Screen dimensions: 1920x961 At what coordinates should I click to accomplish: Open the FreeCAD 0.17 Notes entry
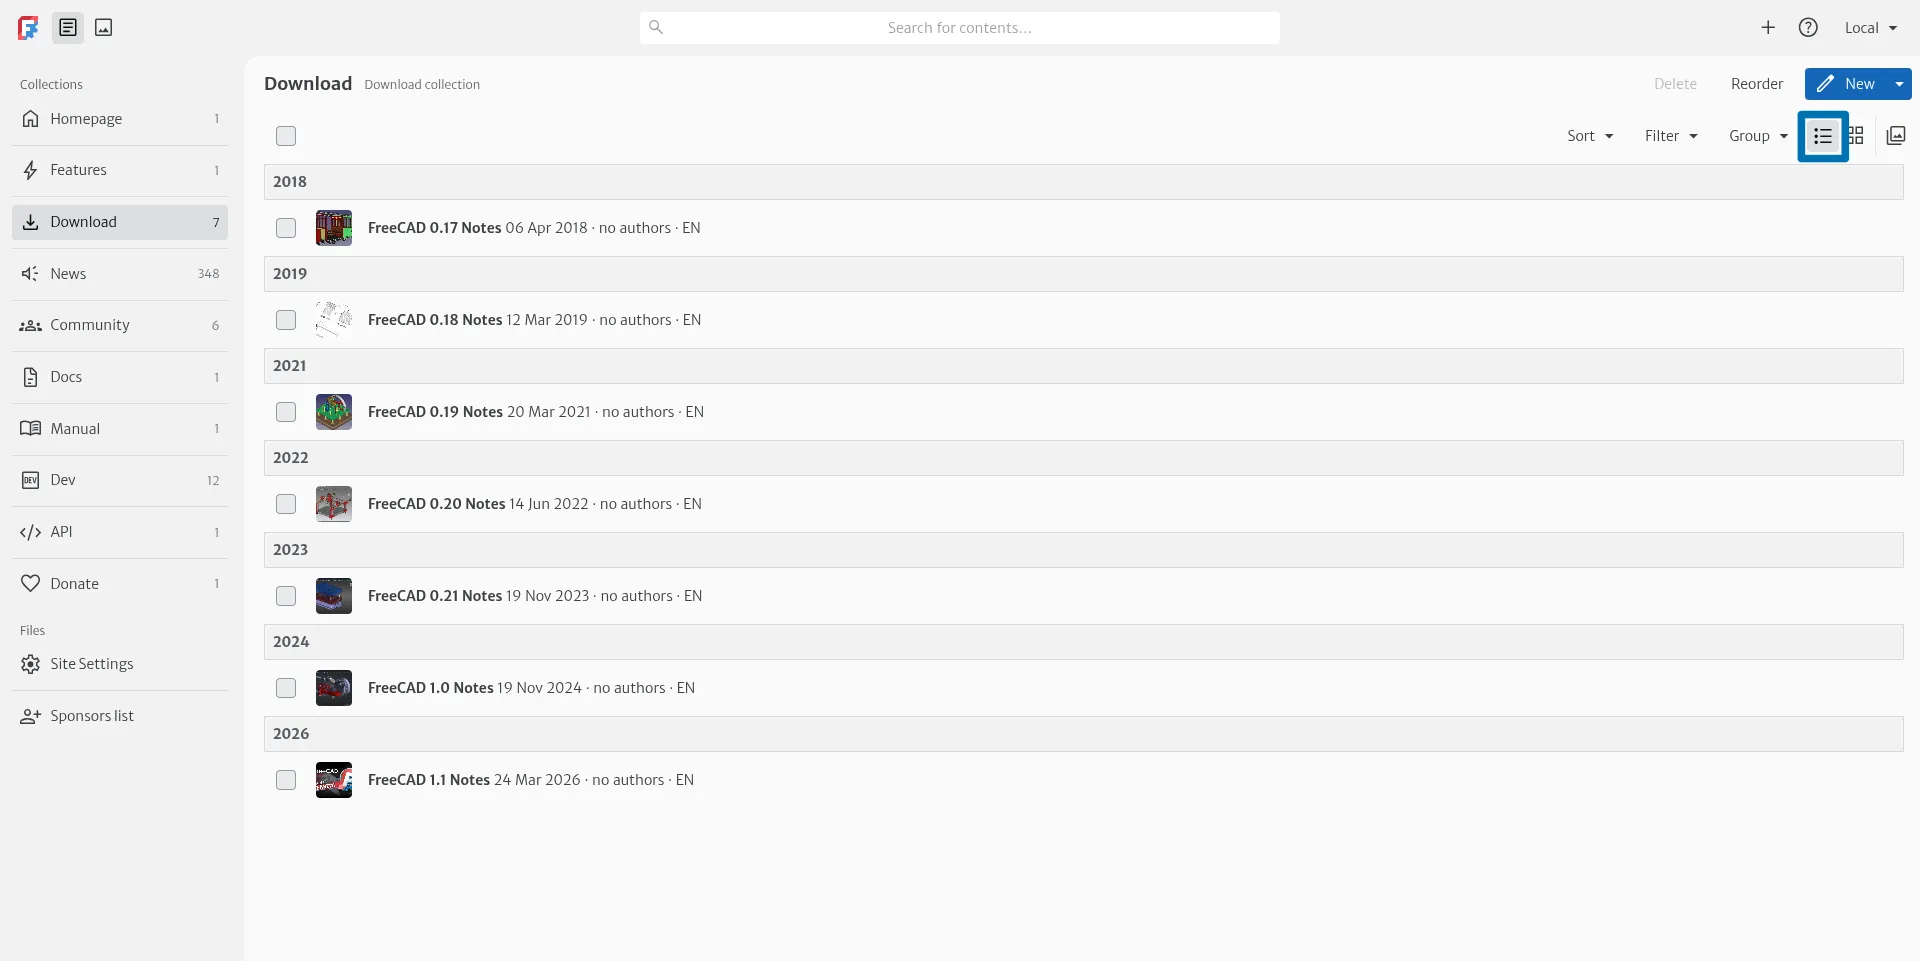click(x=1084, y=228)
